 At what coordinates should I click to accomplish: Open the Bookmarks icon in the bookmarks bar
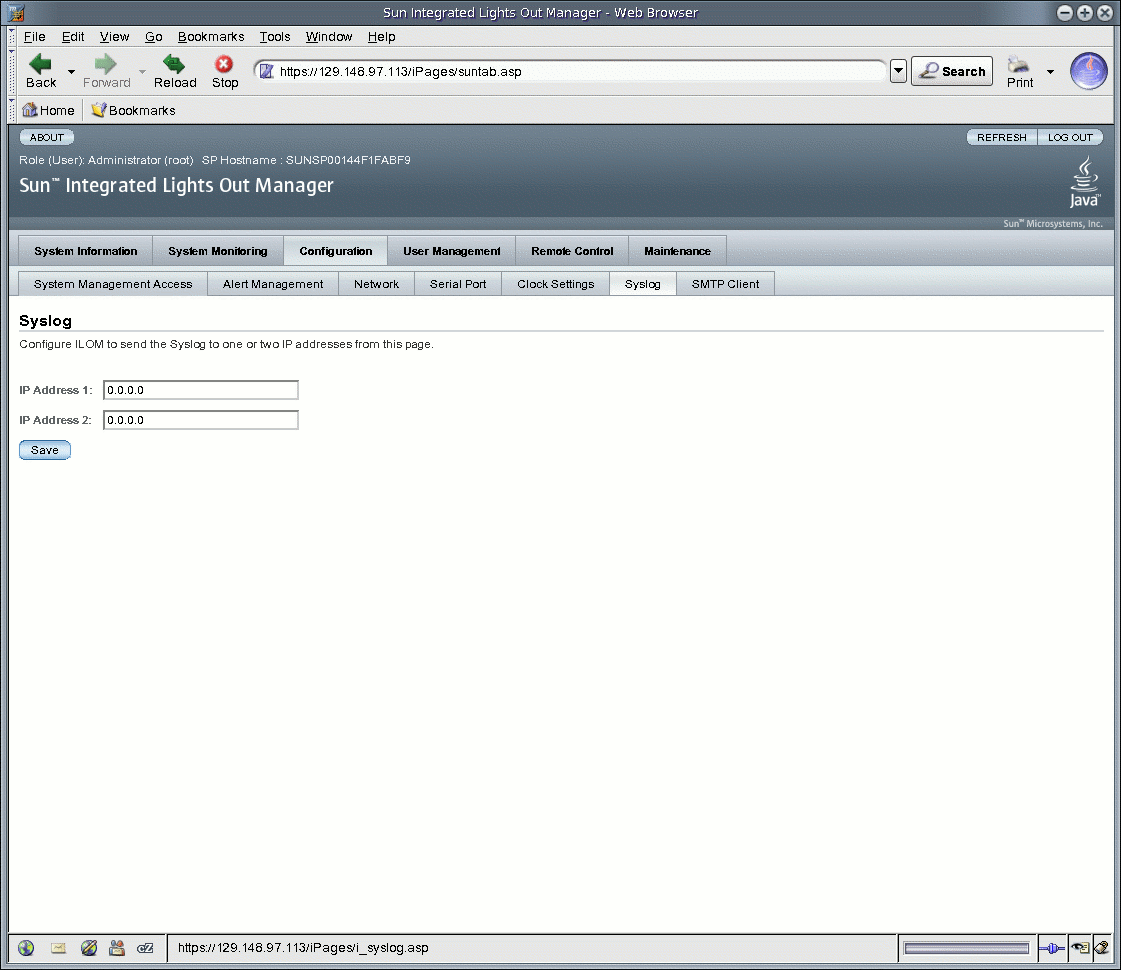[x=99, y=110]
